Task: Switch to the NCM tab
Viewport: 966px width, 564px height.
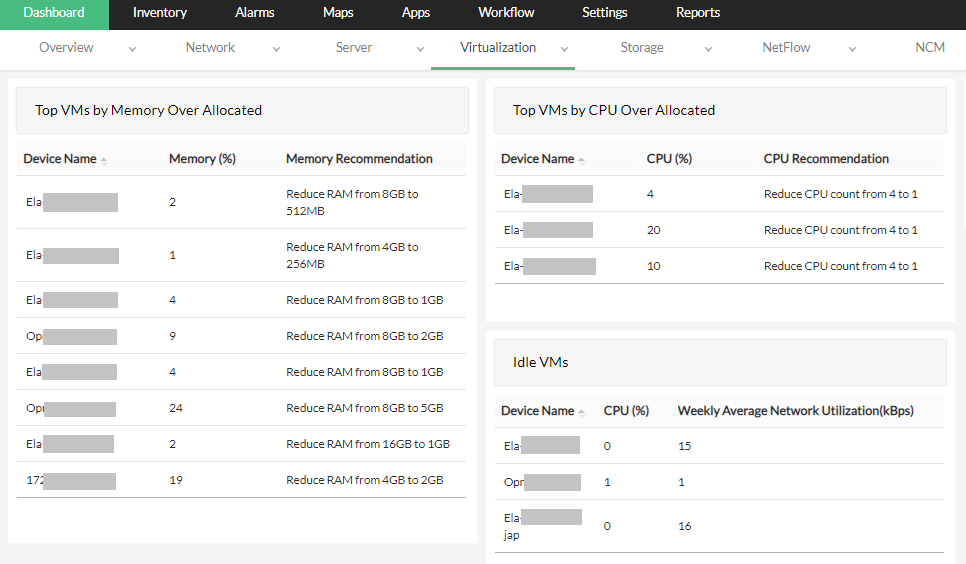Action: 930,47
